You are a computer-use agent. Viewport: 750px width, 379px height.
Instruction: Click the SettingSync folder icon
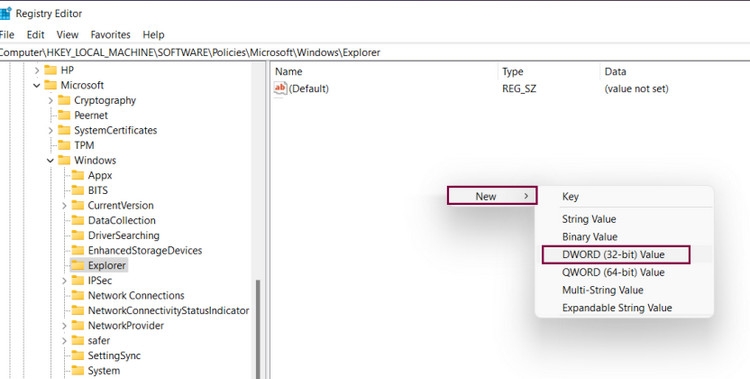(x=77, y=356)
